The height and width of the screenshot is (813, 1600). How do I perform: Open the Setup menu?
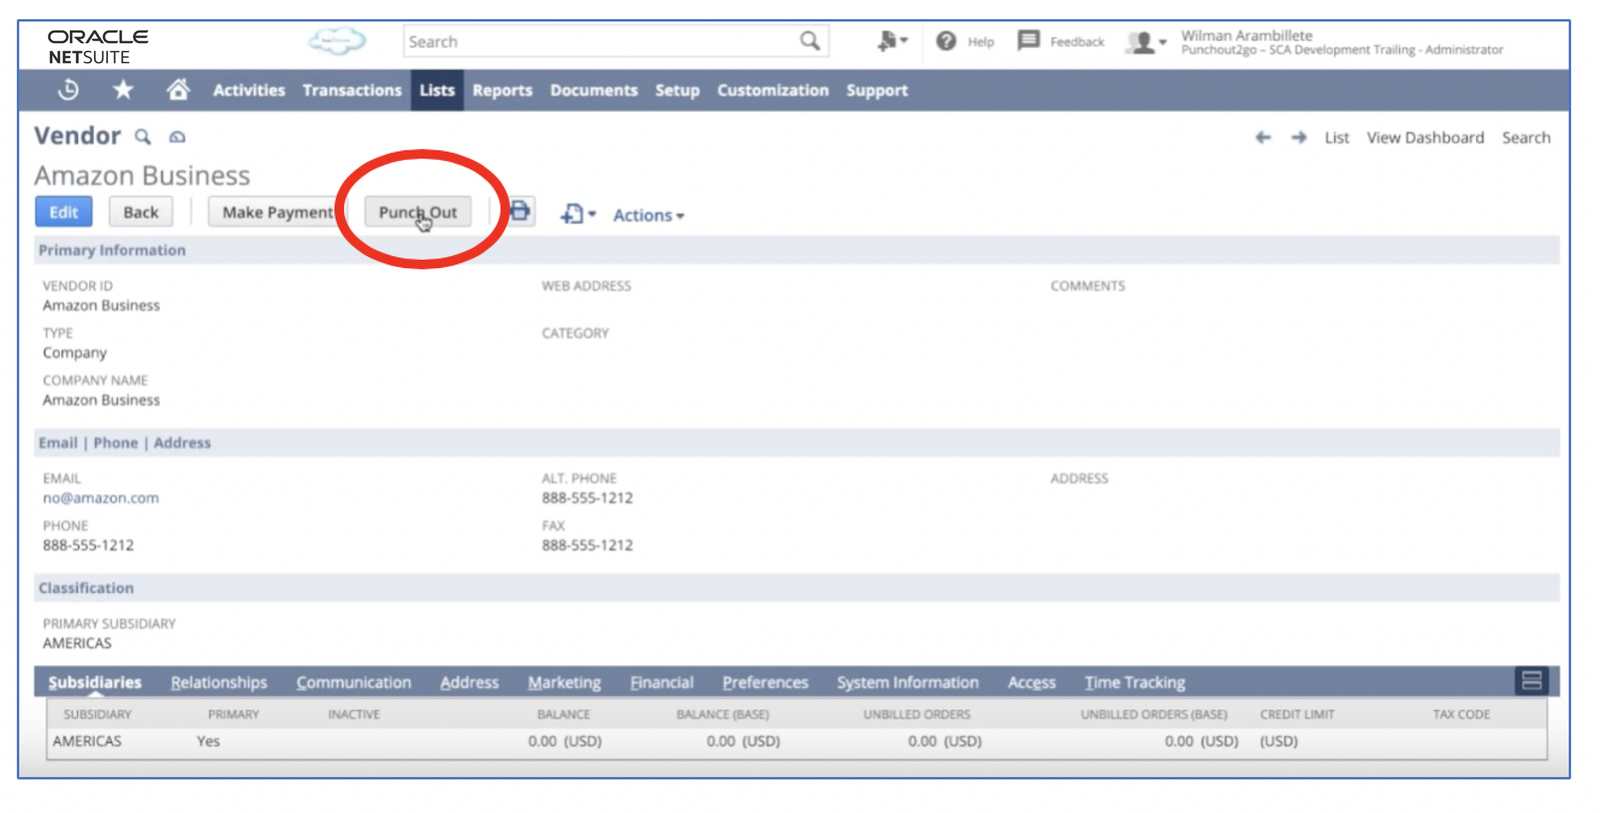coord(677,90)
